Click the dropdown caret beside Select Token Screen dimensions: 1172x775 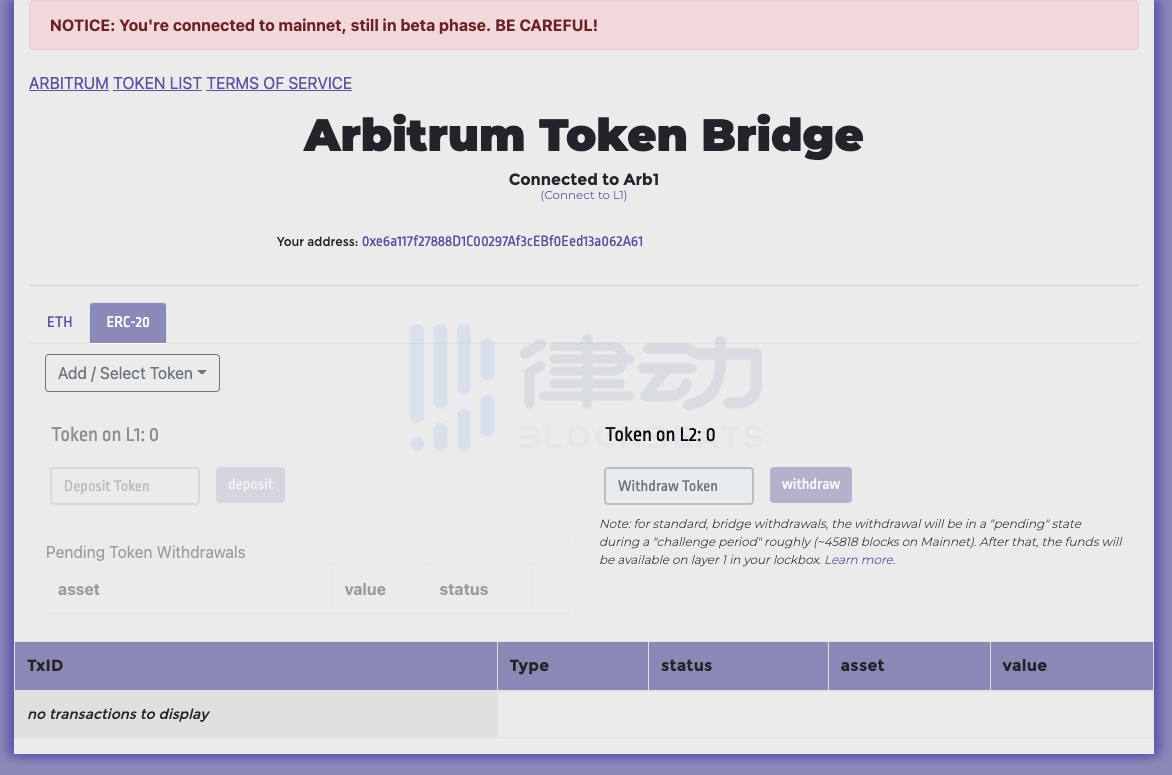point(202,372)
